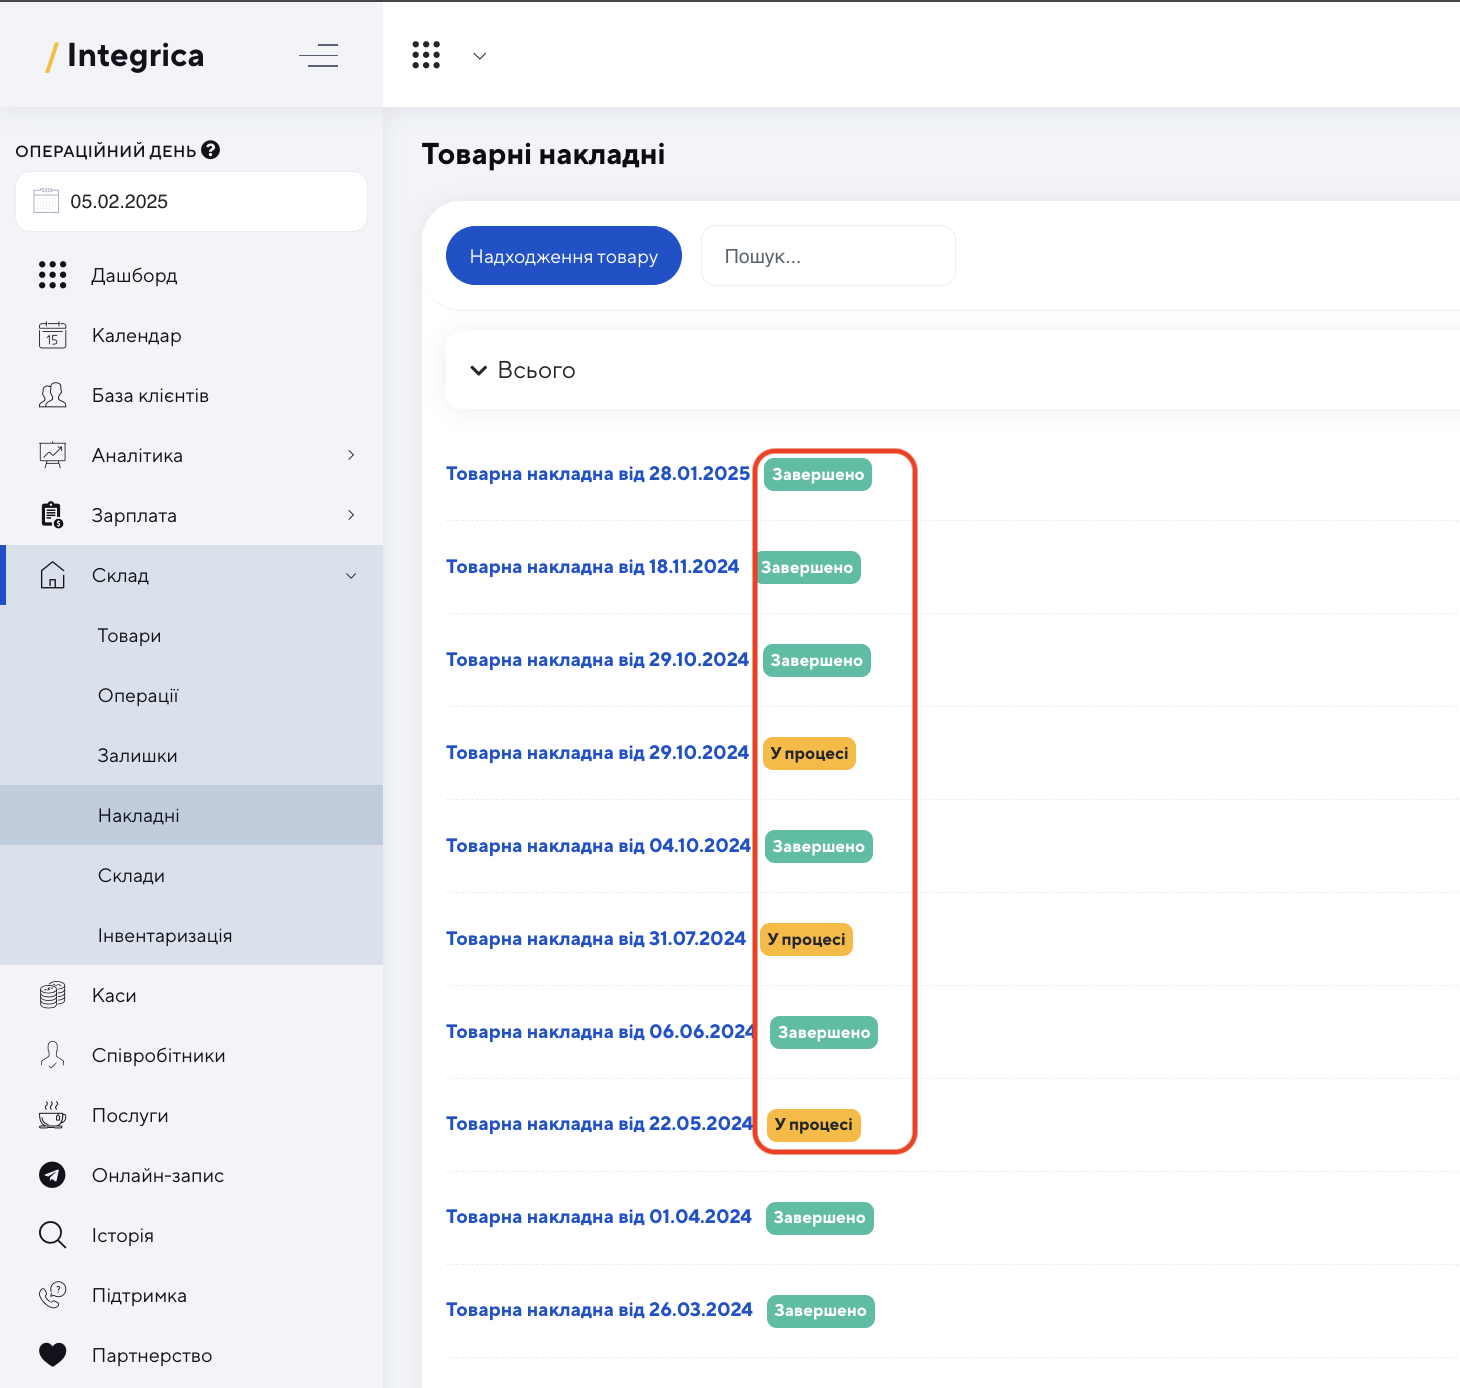
Task: Click help question mark near Операційний день
Action: pyautogui.click(x=210, y=150)
